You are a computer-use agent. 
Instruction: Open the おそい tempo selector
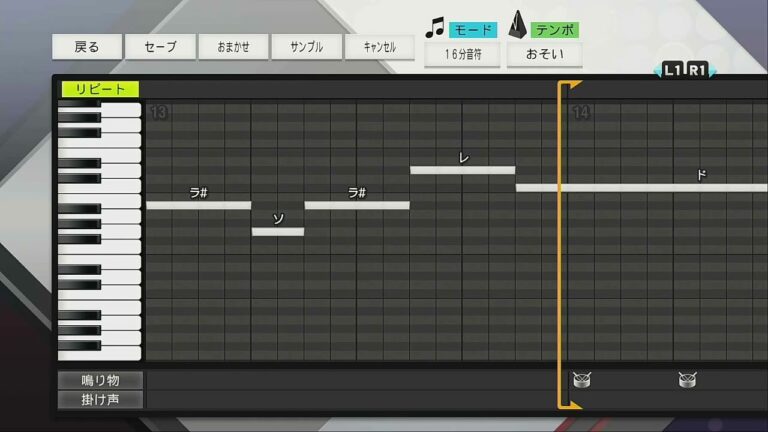(544, 54)
